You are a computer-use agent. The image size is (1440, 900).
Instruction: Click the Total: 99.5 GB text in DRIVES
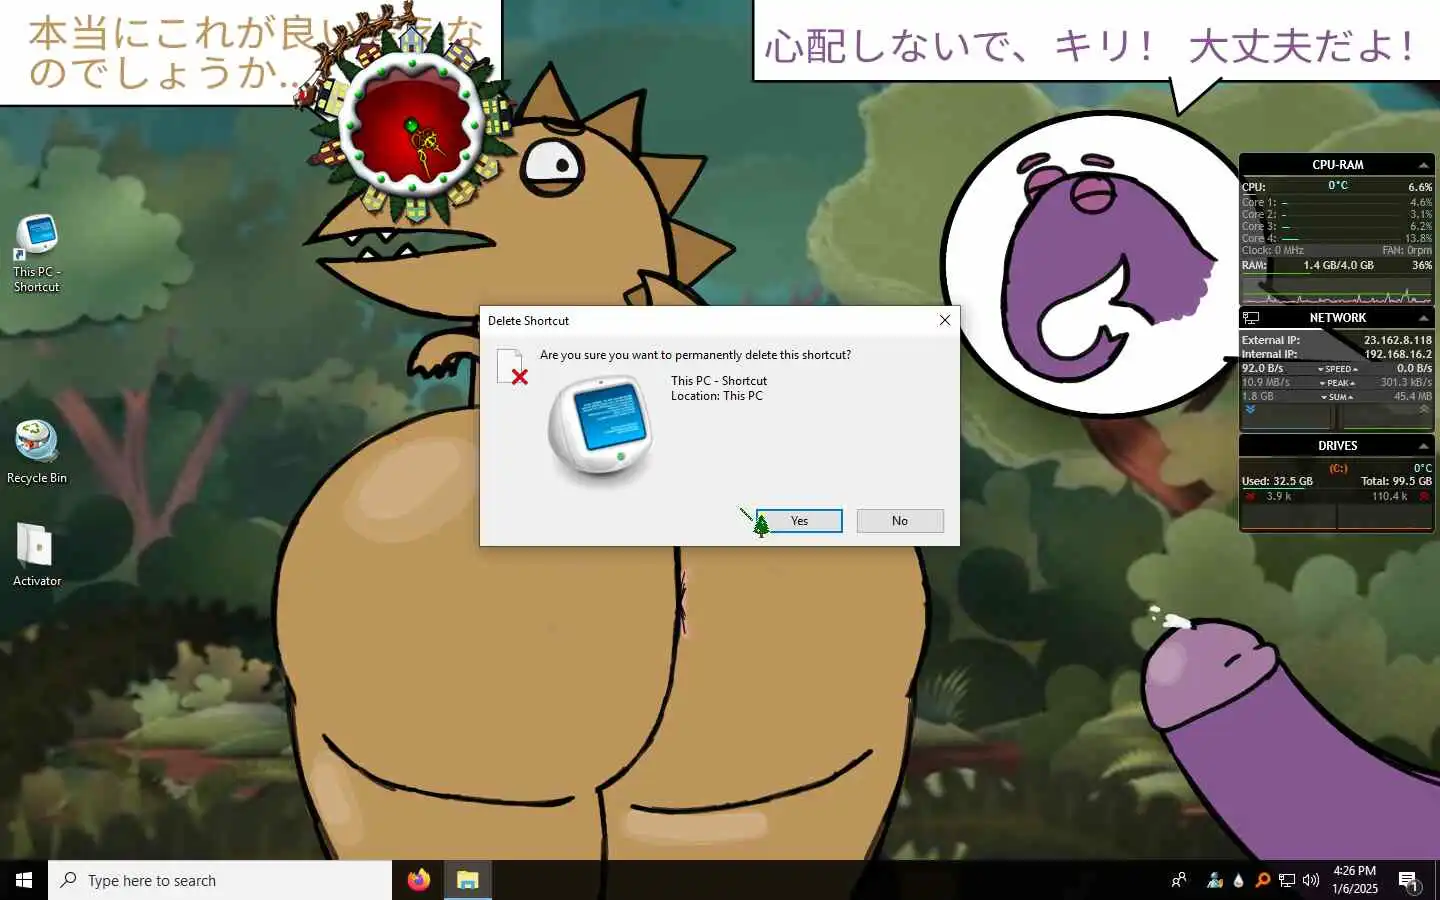(x=1396, y=481)
